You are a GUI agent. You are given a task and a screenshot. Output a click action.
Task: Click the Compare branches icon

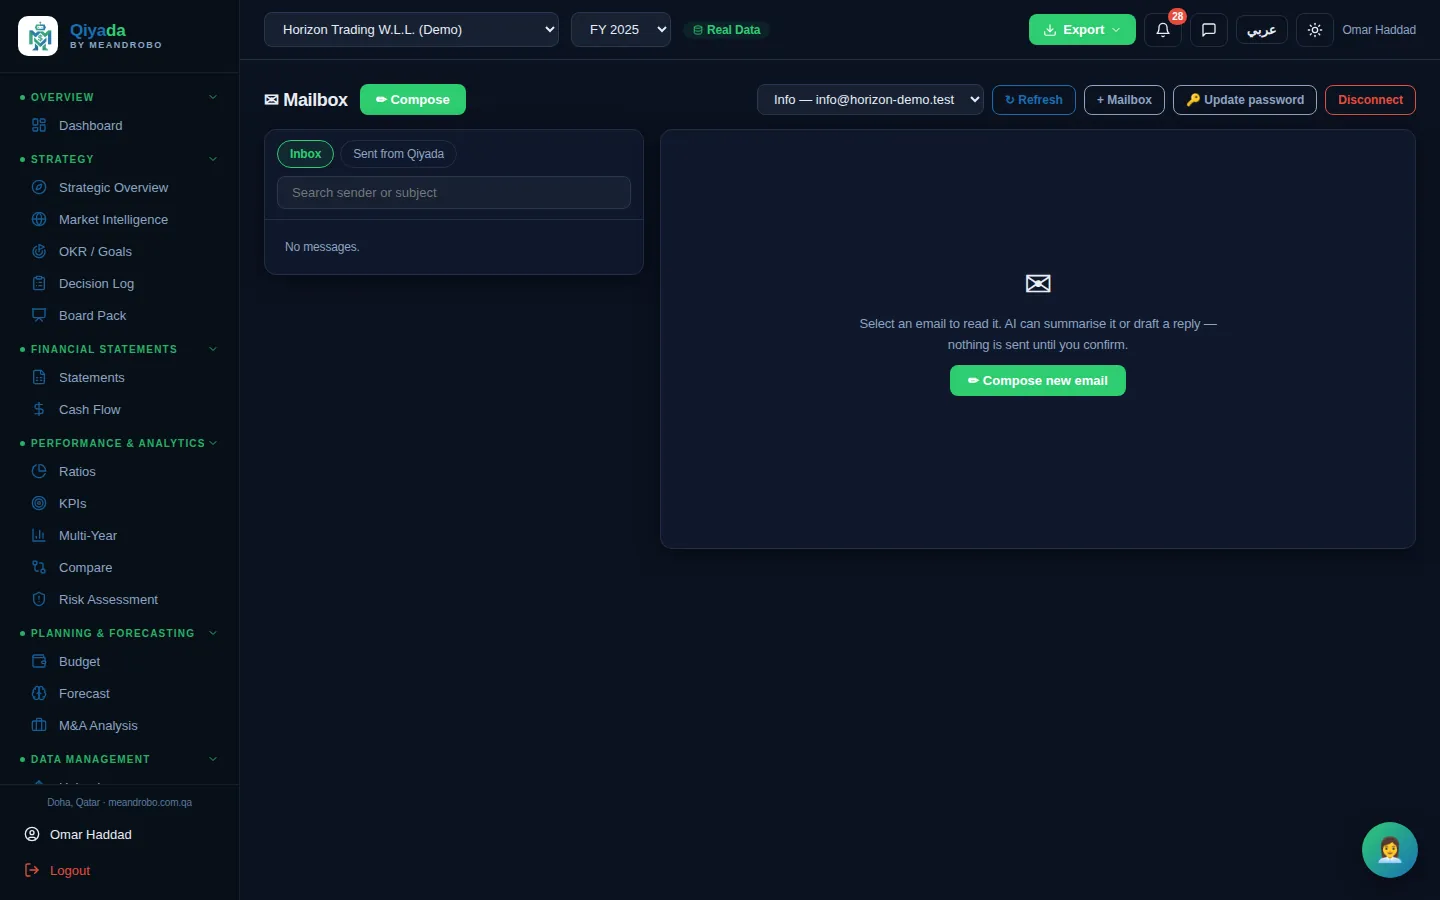pos(39,568)
